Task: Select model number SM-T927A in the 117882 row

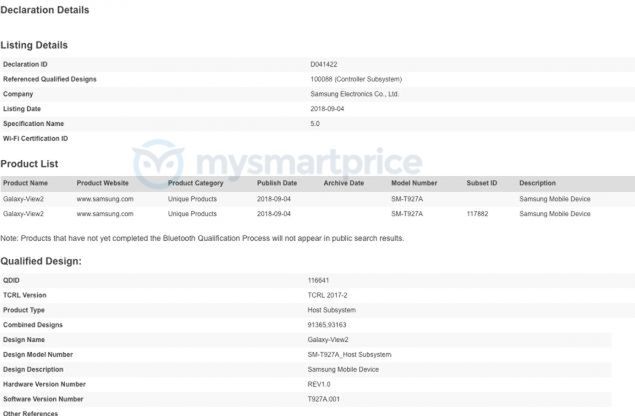Action: click(407, 214)
